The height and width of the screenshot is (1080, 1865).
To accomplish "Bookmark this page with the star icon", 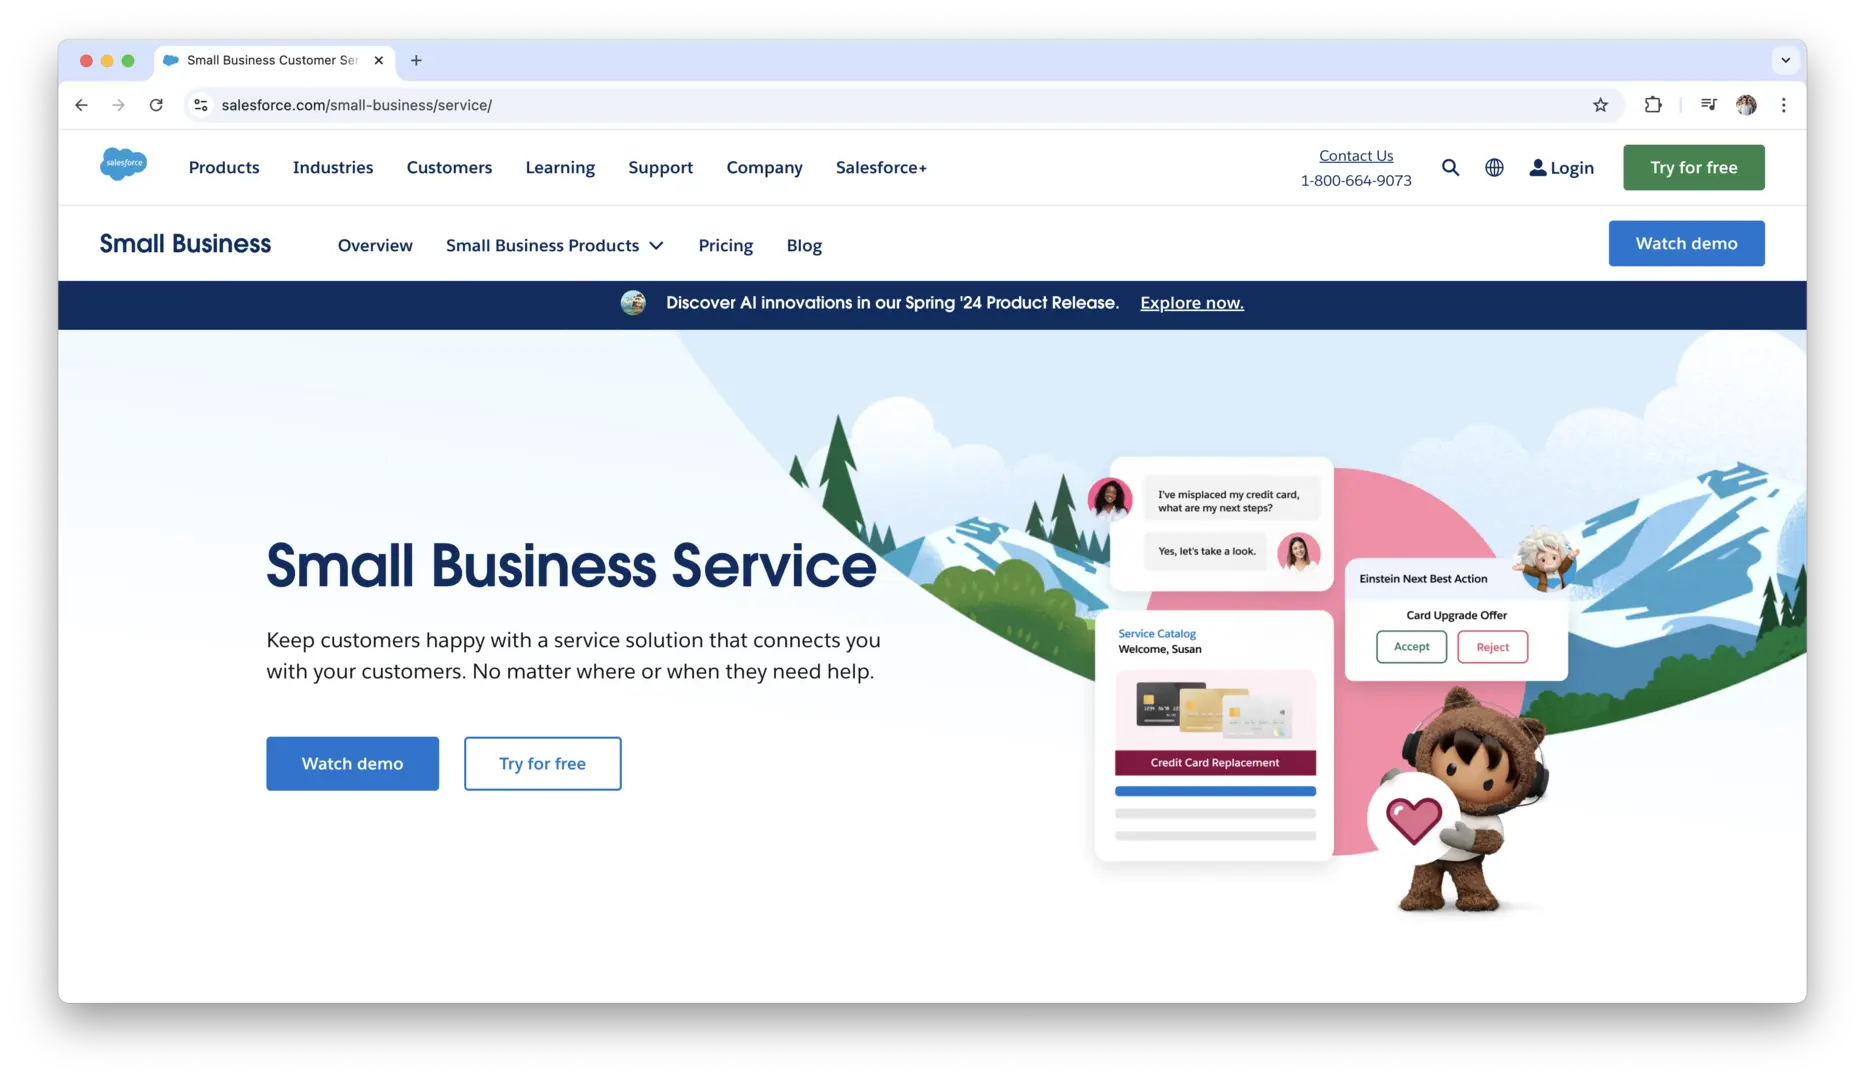I will [1600, 105].
